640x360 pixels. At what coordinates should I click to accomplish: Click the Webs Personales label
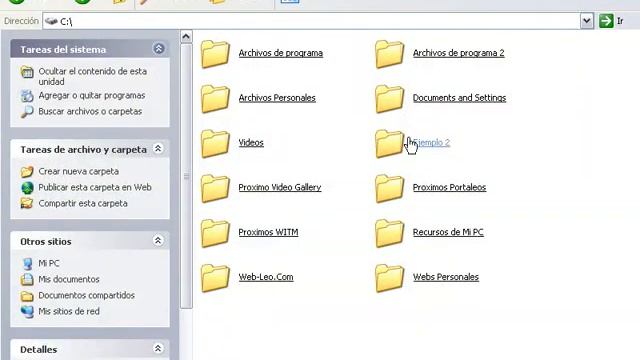click(446, 277)
